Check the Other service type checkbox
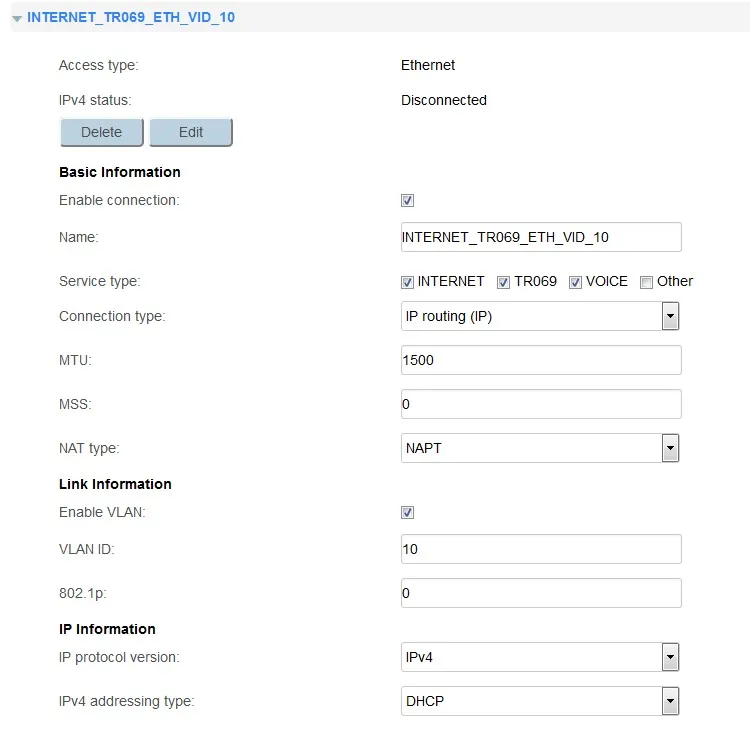The height and width of the screenshot is (729, 750). point(646,282)
